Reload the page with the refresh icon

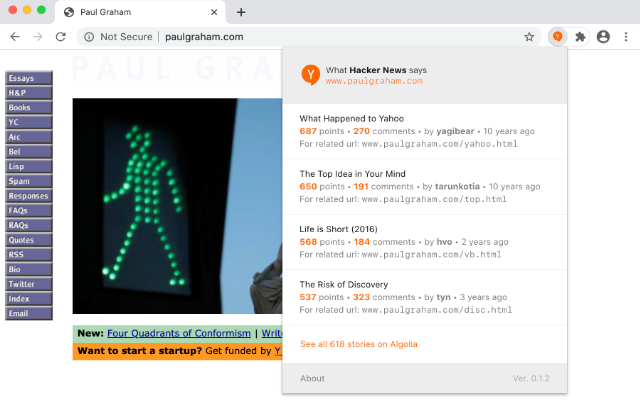point(61,37)
